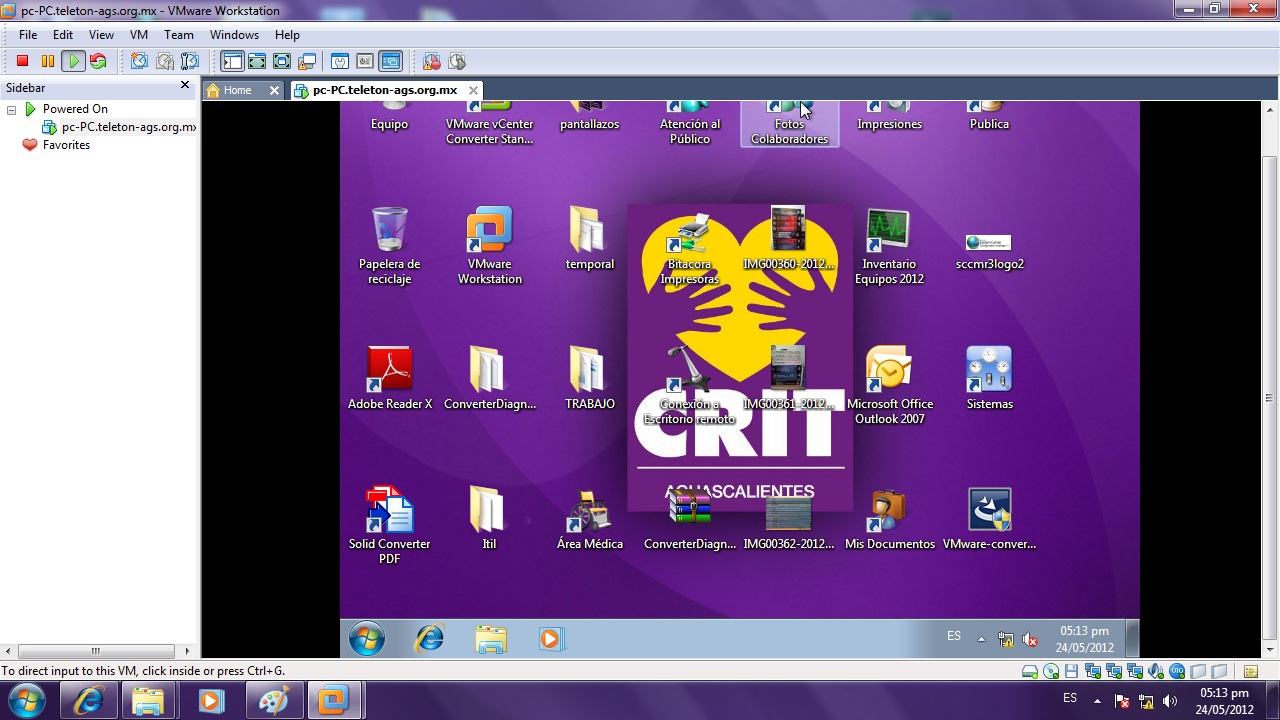Close the Home tab
The image size is (1280, 720).
(x=274, y=90)
